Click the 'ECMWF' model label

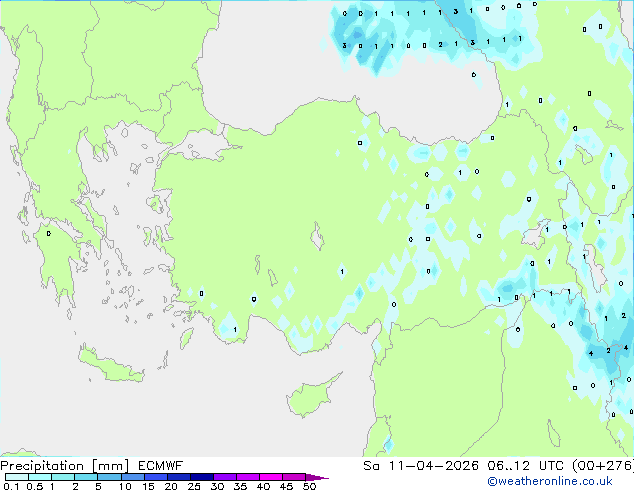coord(160,466)
